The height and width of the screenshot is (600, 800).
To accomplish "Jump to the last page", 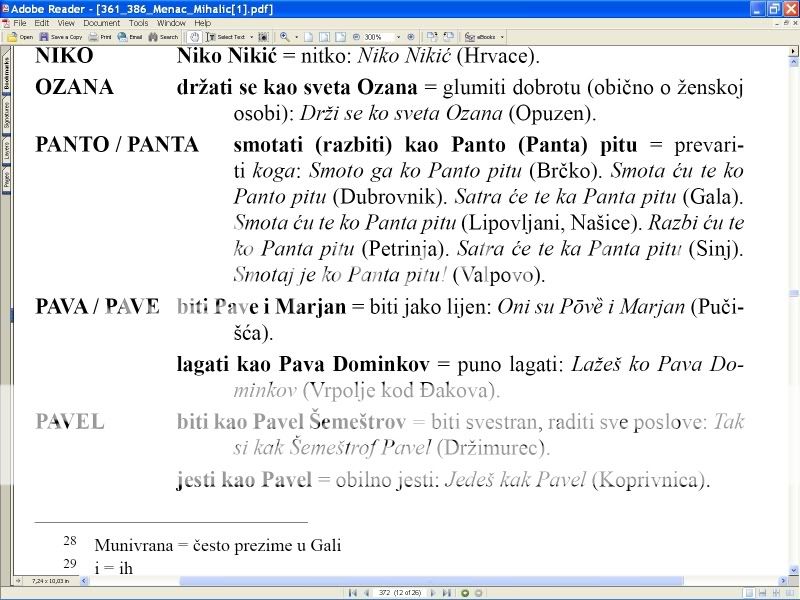I will pyautogui.click(x=445, y=593).
